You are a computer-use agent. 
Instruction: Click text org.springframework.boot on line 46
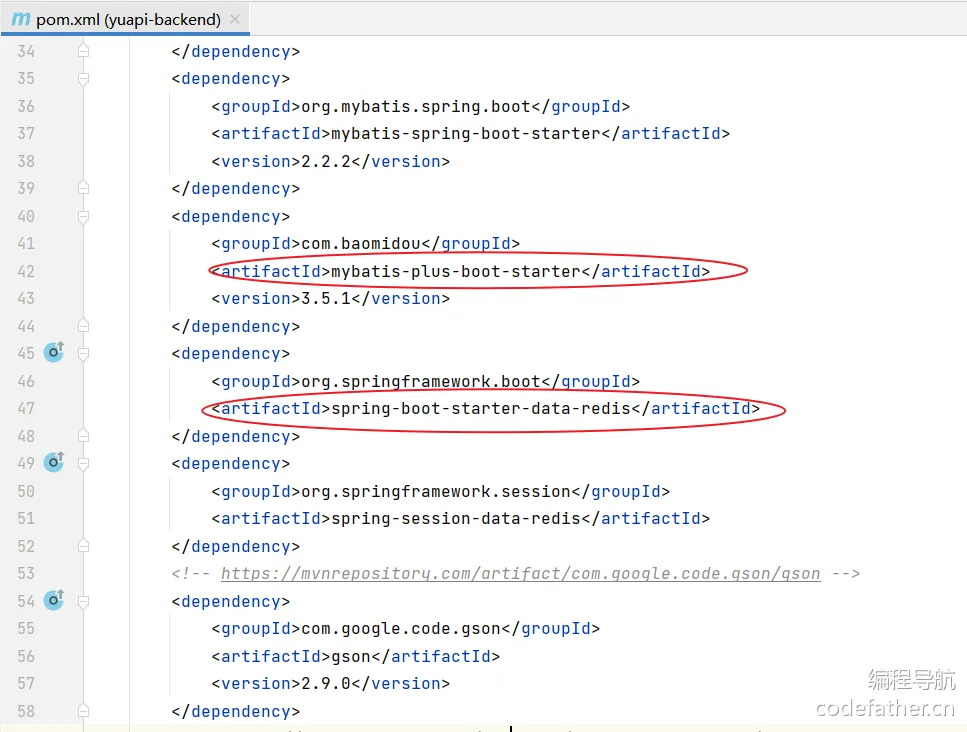coord(421,381)
